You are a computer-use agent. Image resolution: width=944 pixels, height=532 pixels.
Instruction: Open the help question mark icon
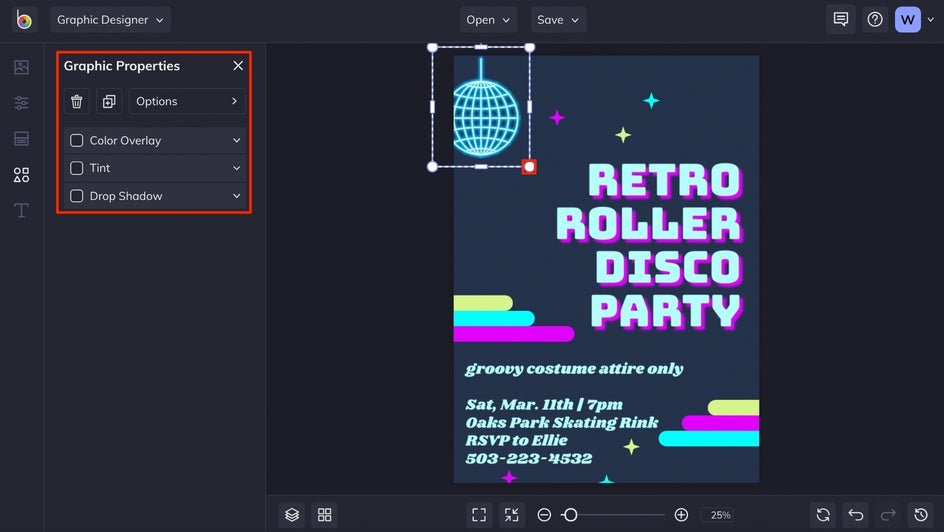875,20
